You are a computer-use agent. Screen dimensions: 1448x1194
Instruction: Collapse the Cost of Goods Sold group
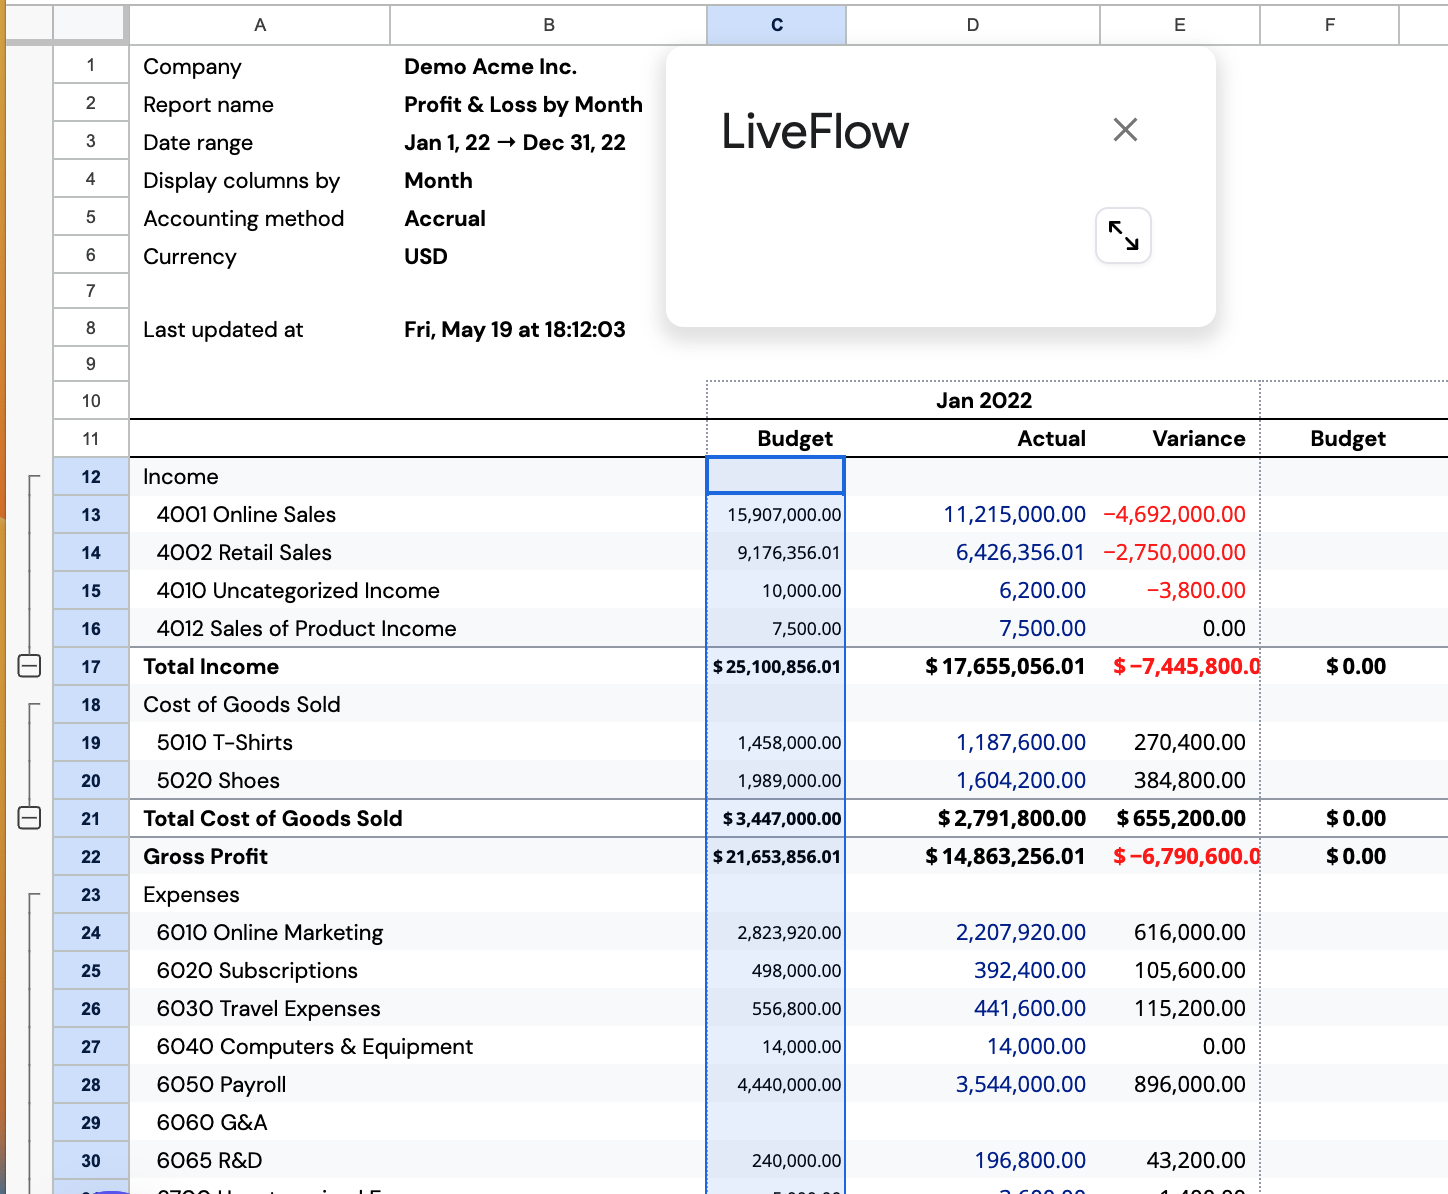(30, 818)
